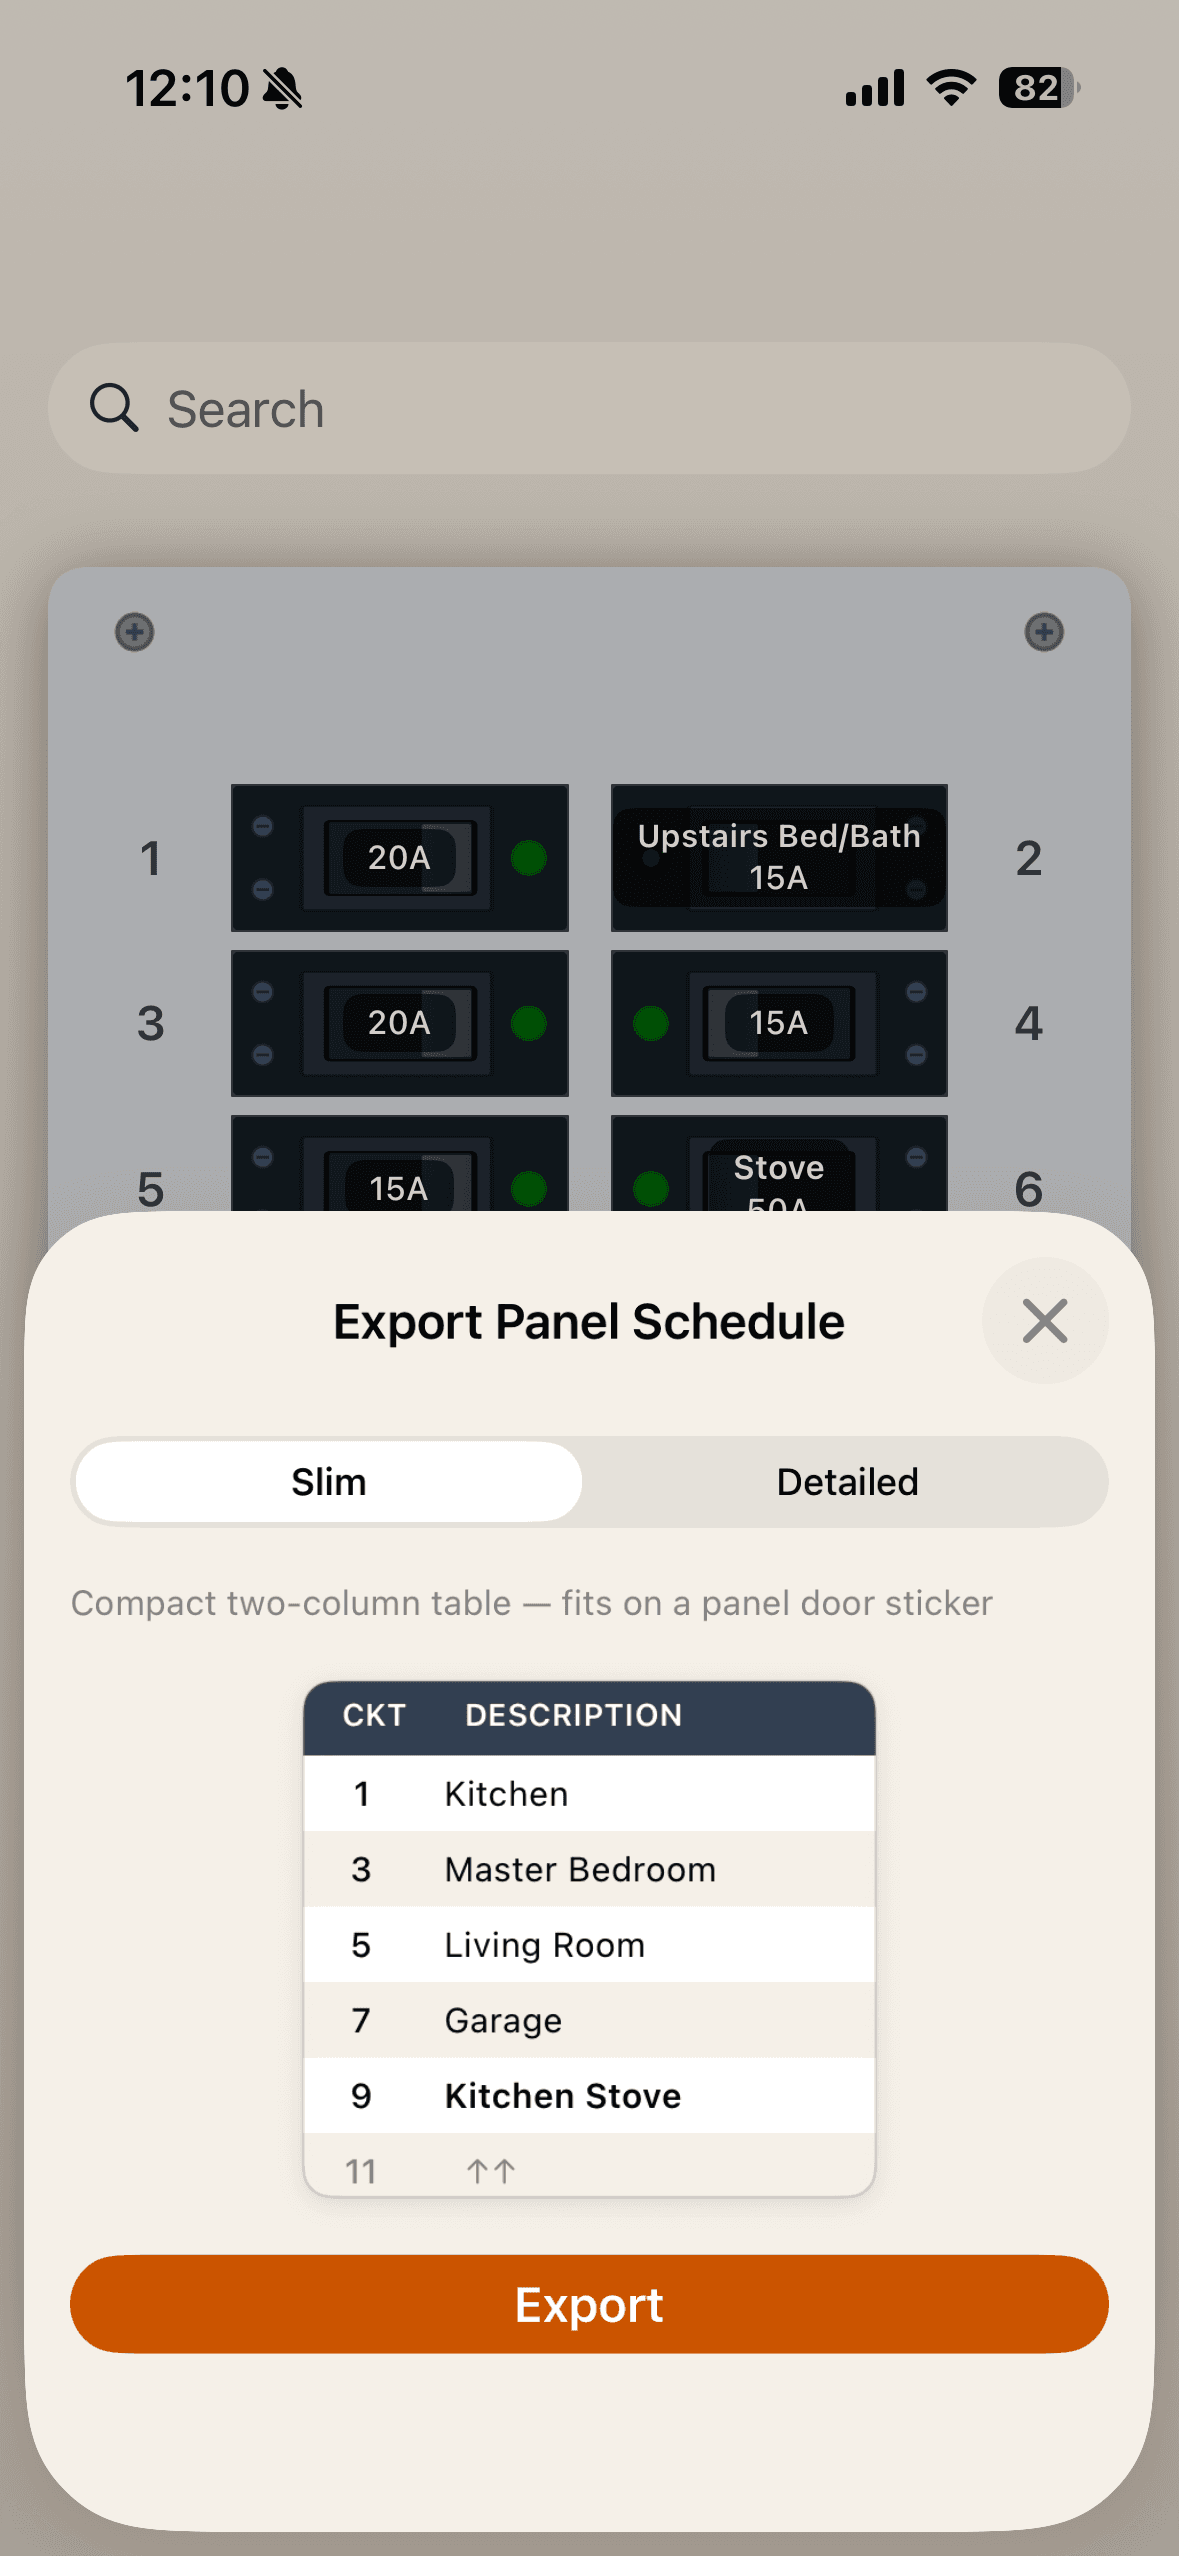Viewport: 1179px width, 2556px height.
Task: Close the Export Panel Schedule sheet
Action: pyautogui.click(x=1044, y=1321)
